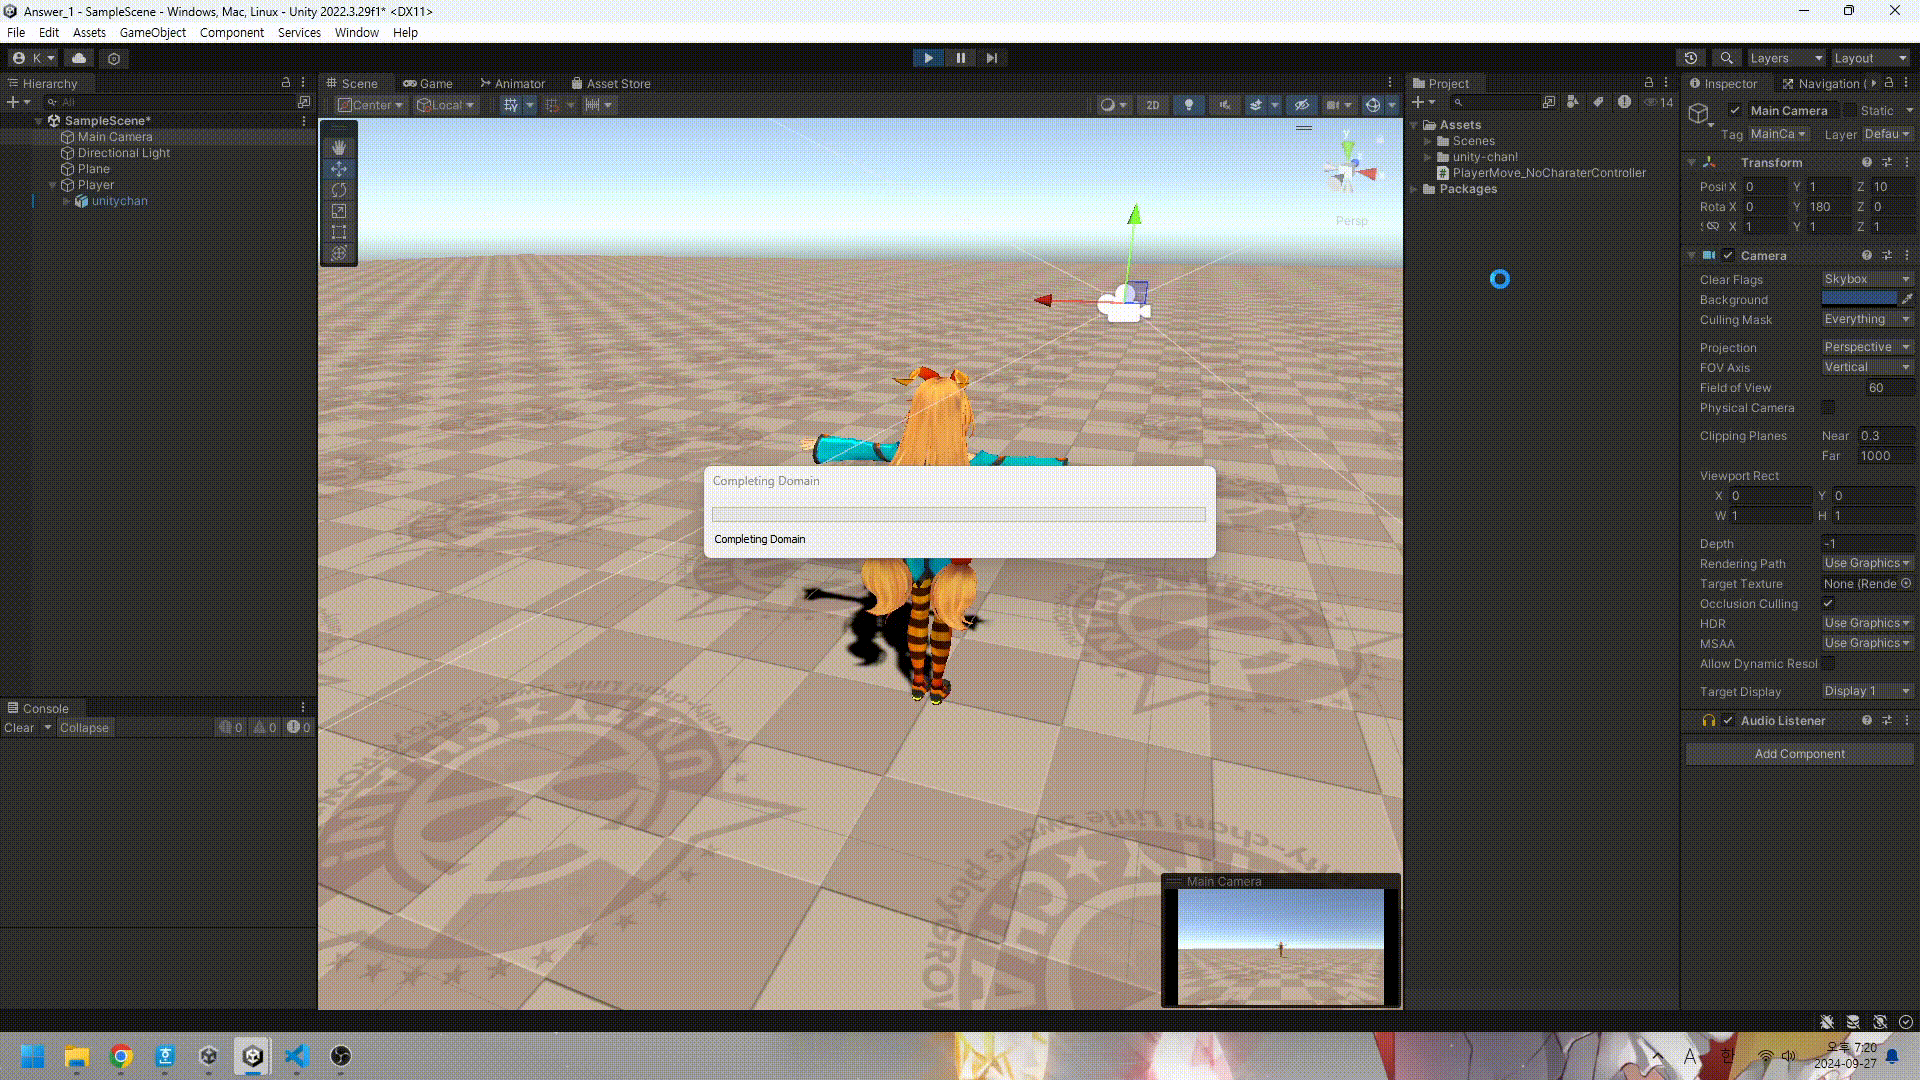Screen dimensions: 1920x1080
Task: Open Clear Flags Skybox dropdown
Action: [x=1867, y=279]
